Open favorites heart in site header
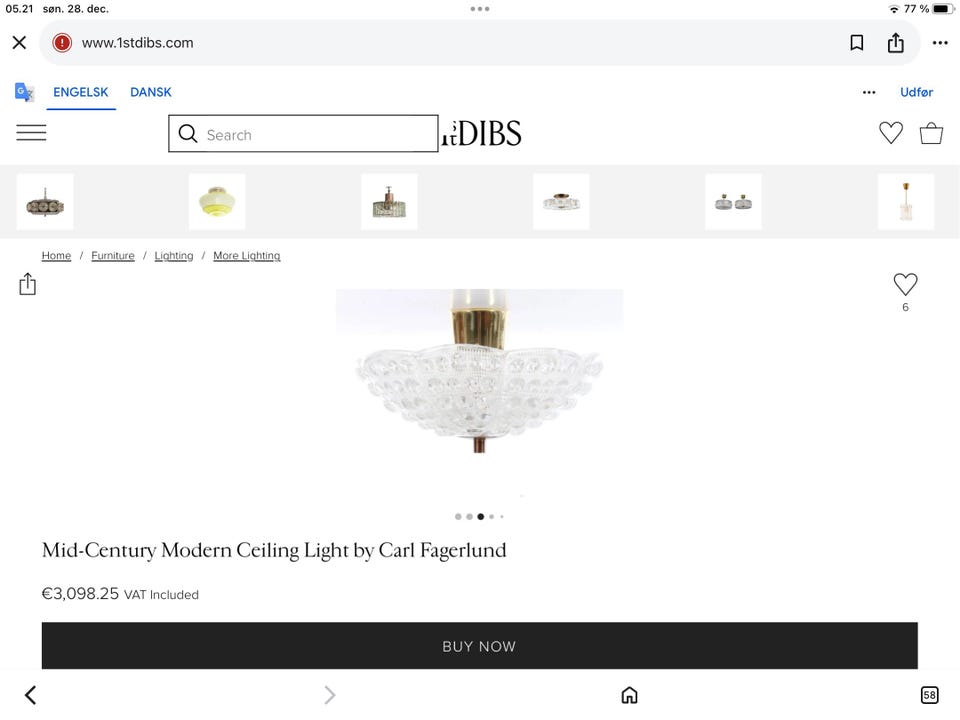The width and height of the screenshot is (960, 720). [890, 133]
